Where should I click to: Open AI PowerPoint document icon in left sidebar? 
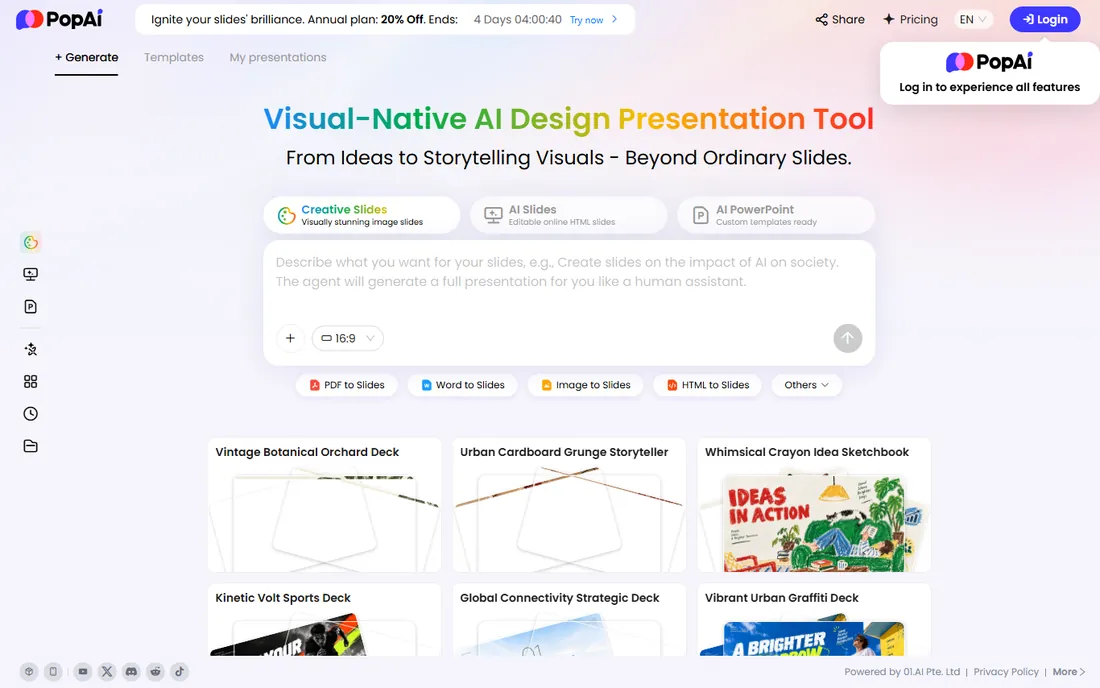pyautogui.click(x=30, y=306)
